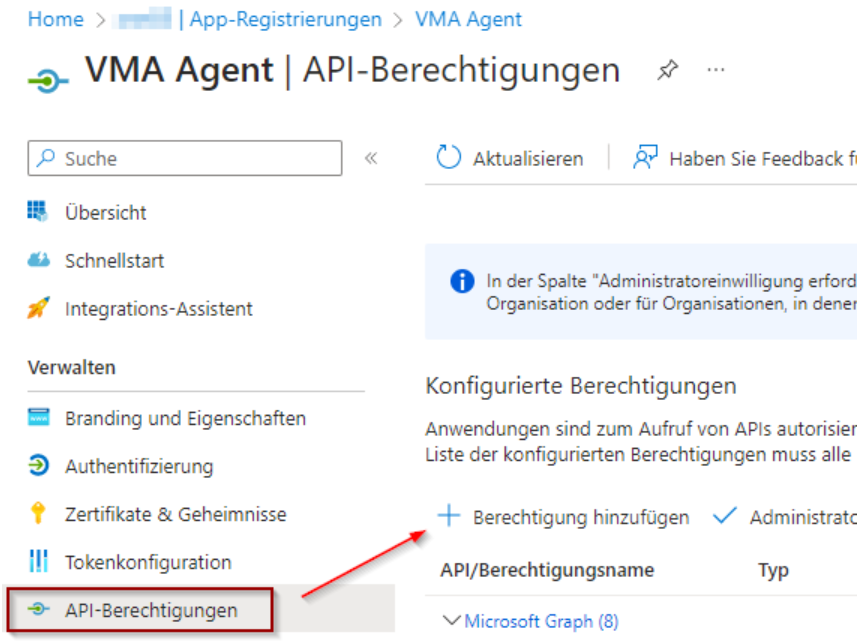858x643 pixels.
Task: Click the Verwalten section heading
Action: coord(72,367)
